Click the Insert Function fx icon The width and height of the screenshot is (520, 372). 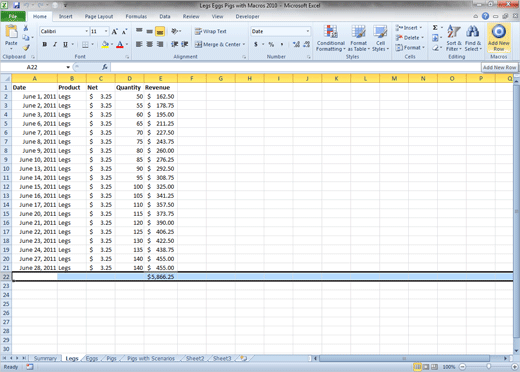[105, 67]
